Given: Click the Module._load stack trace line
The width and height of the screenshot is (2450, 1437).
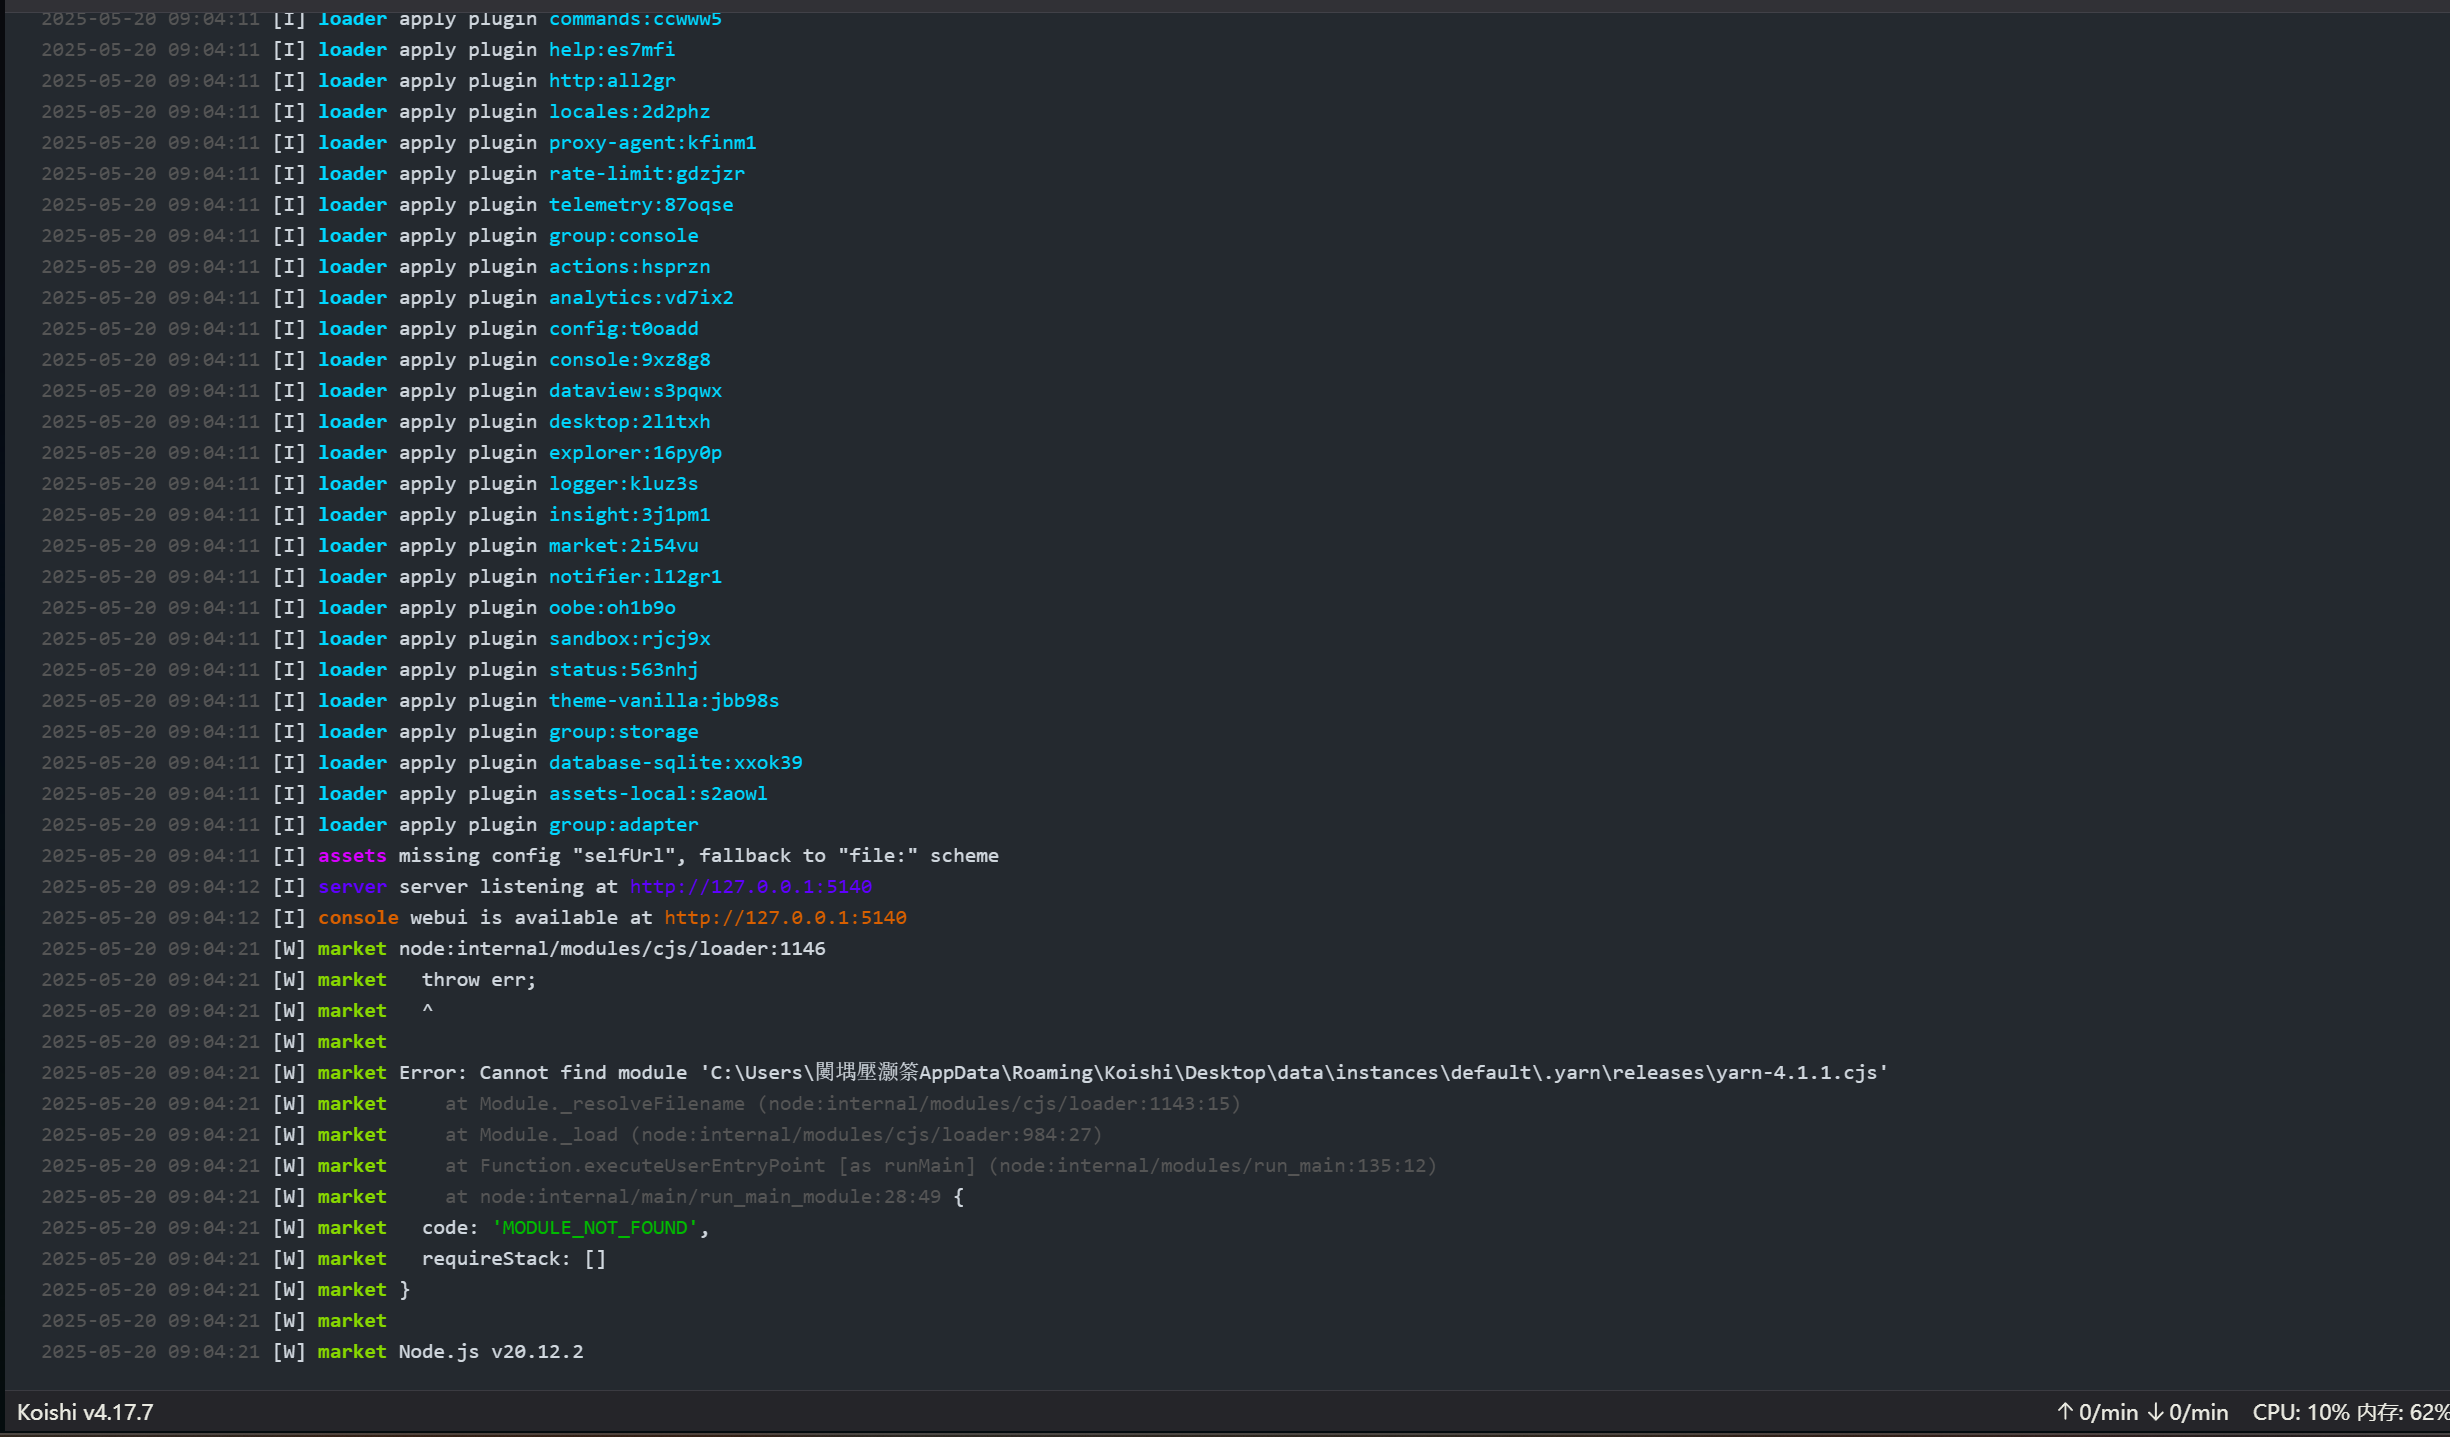Looking at the screenshot, I should (773, 1134).
